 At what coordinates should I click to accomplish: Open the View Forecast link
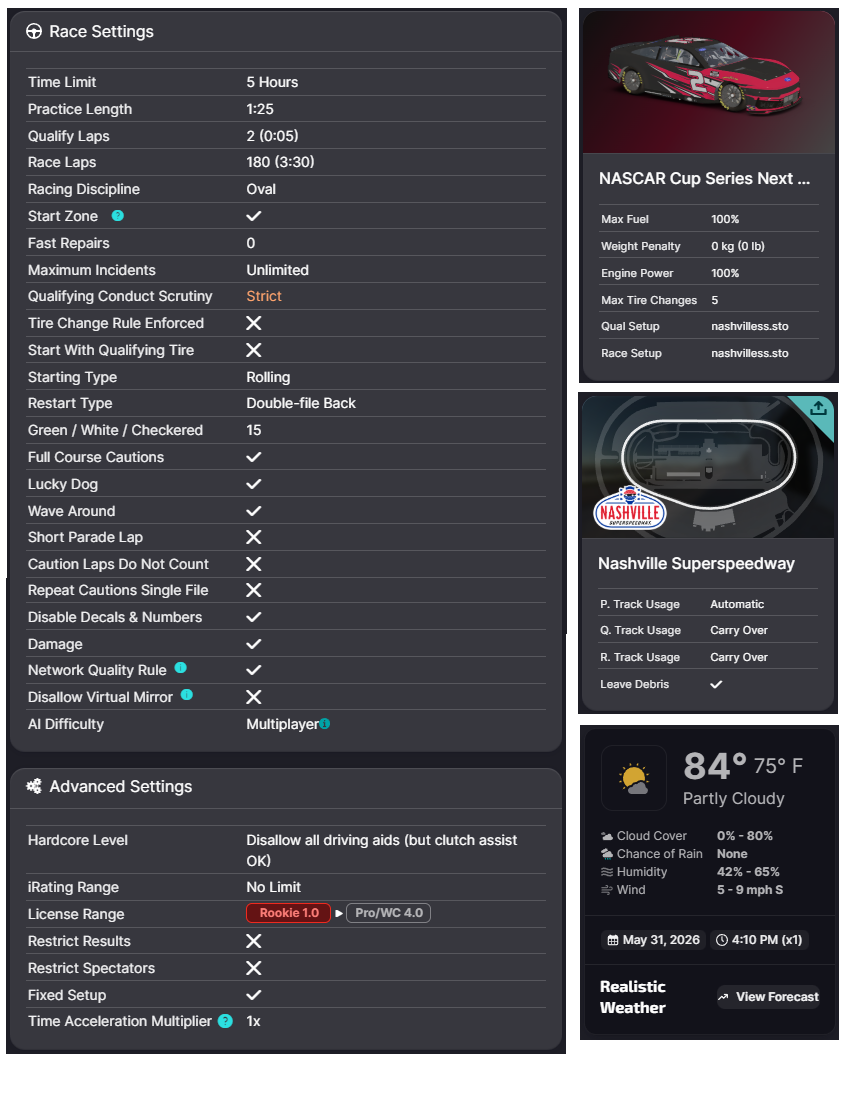point(768,997)
